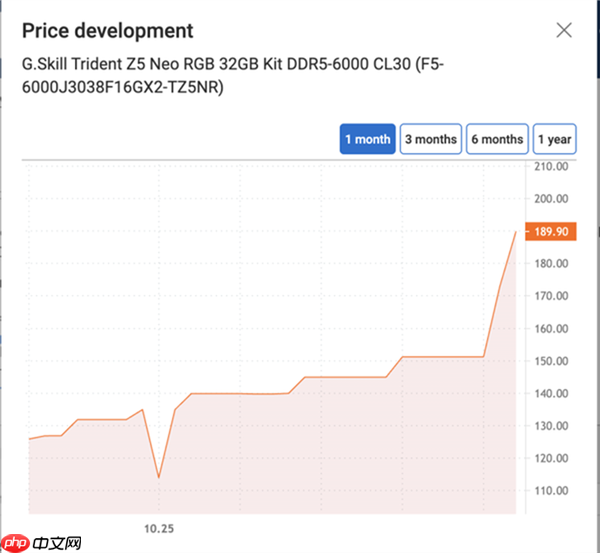Click the 110.00 price axis label
This screenshot has width=600, height=553.
[551, 490]
